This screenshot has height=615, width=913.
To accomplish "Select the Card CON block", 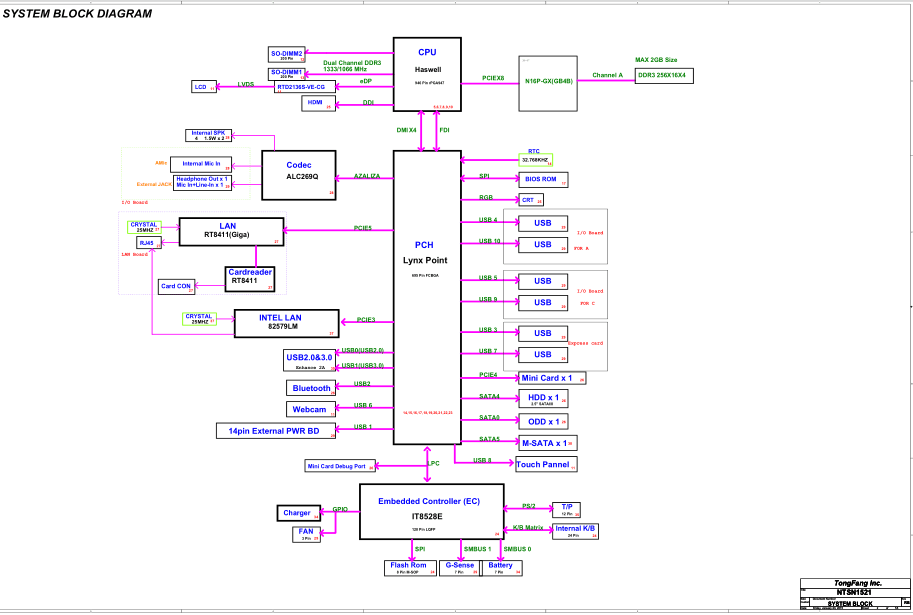I will point(176,287).
